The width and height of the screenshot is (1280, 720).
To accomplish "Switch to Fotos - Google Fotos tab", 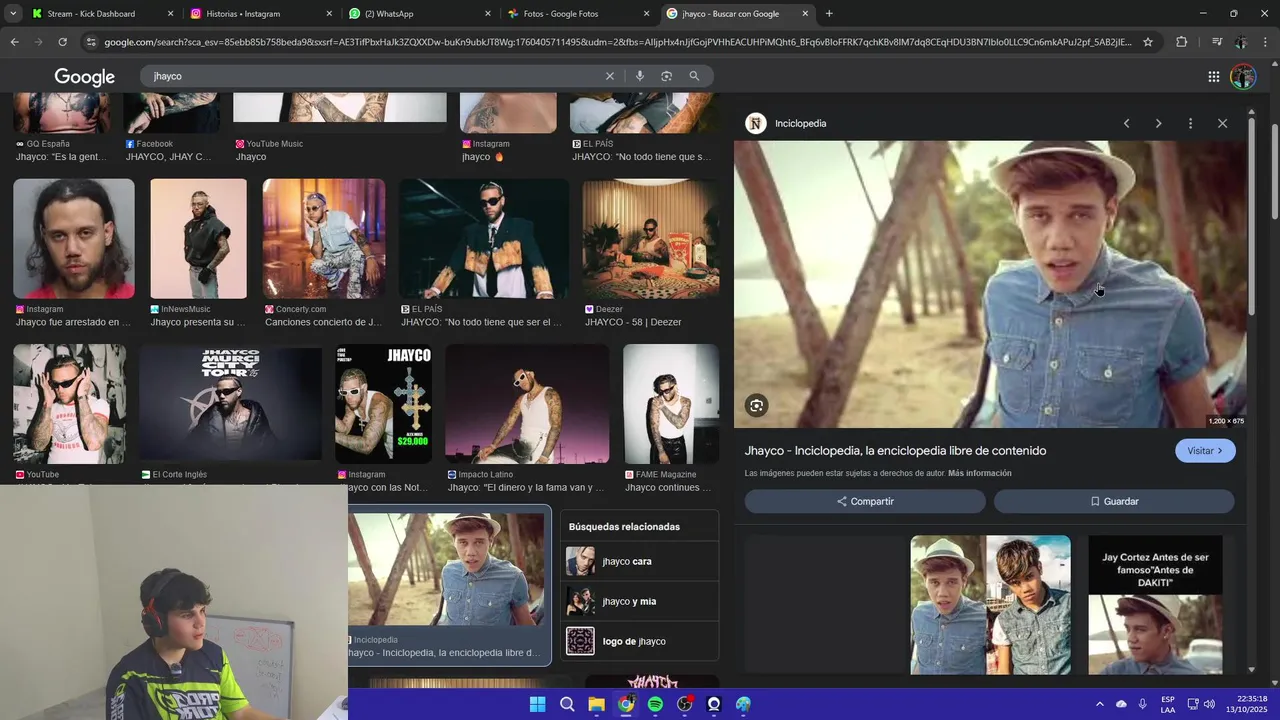I will pyautogui.click(x=577, y=14).
